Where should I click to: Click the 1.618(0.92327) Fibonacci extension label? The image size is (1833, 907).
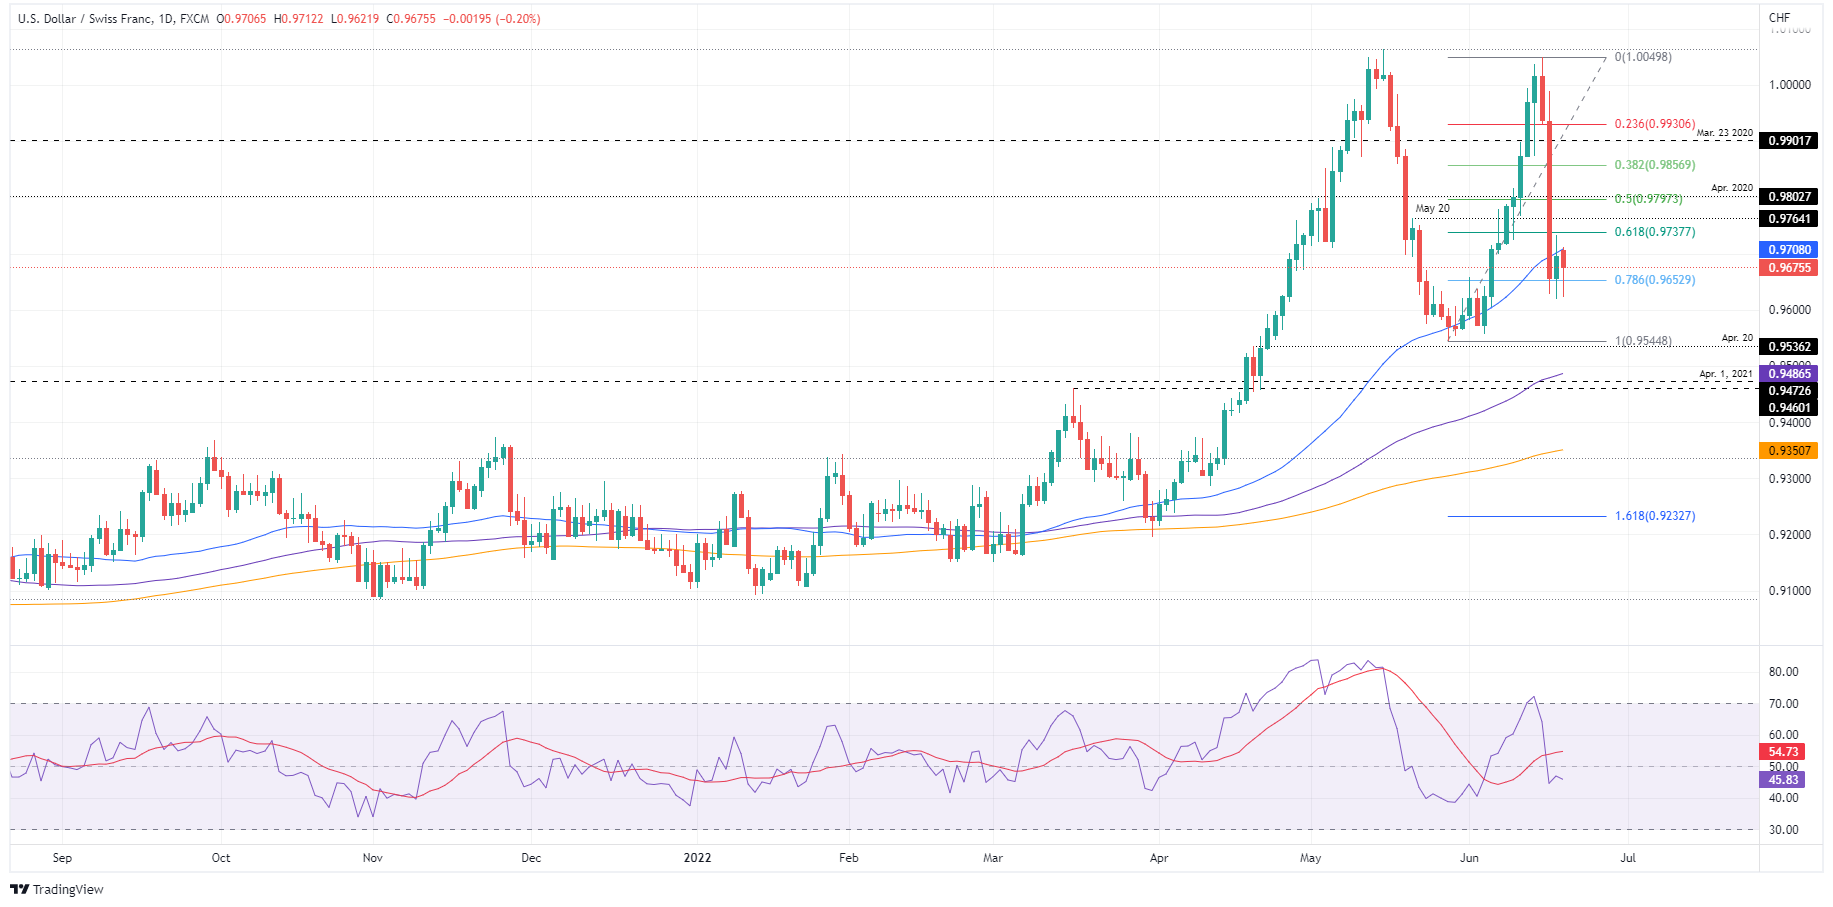1655,516
